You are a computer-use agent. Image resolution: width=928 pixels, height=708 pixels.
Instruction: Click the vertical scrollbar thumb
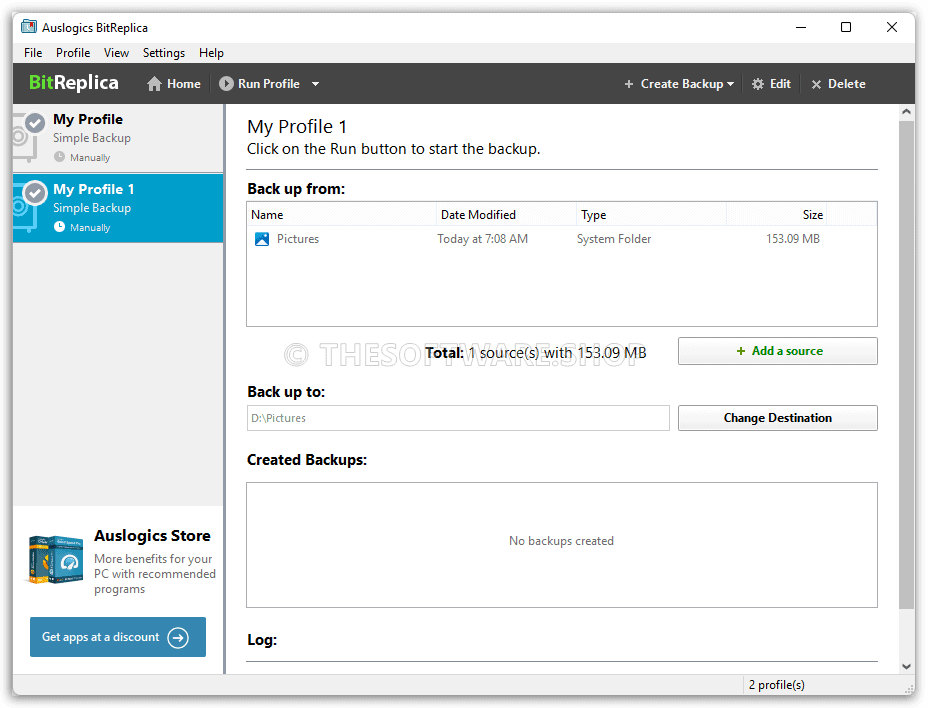pyautogui.click(x=906, y=365)
